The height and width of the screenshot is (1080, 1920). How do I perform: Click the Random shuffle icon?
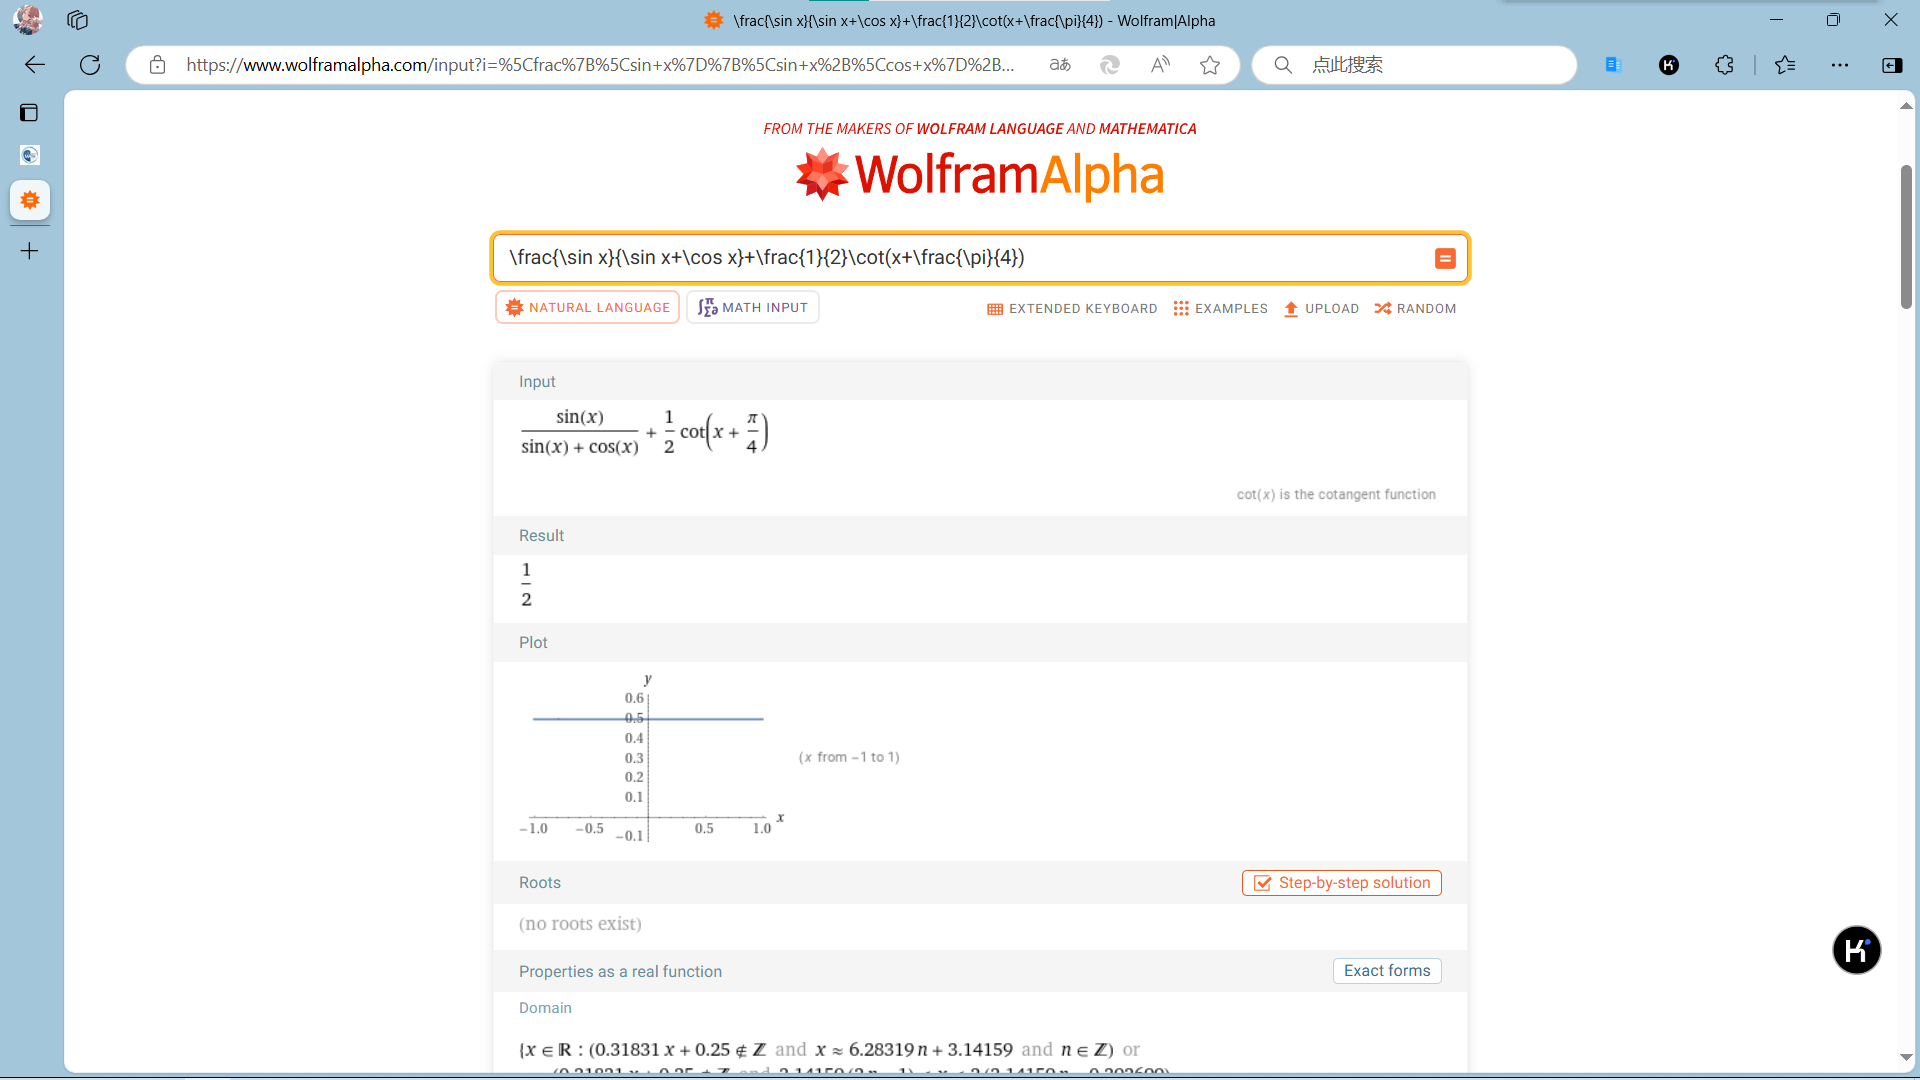point(1383,309)
